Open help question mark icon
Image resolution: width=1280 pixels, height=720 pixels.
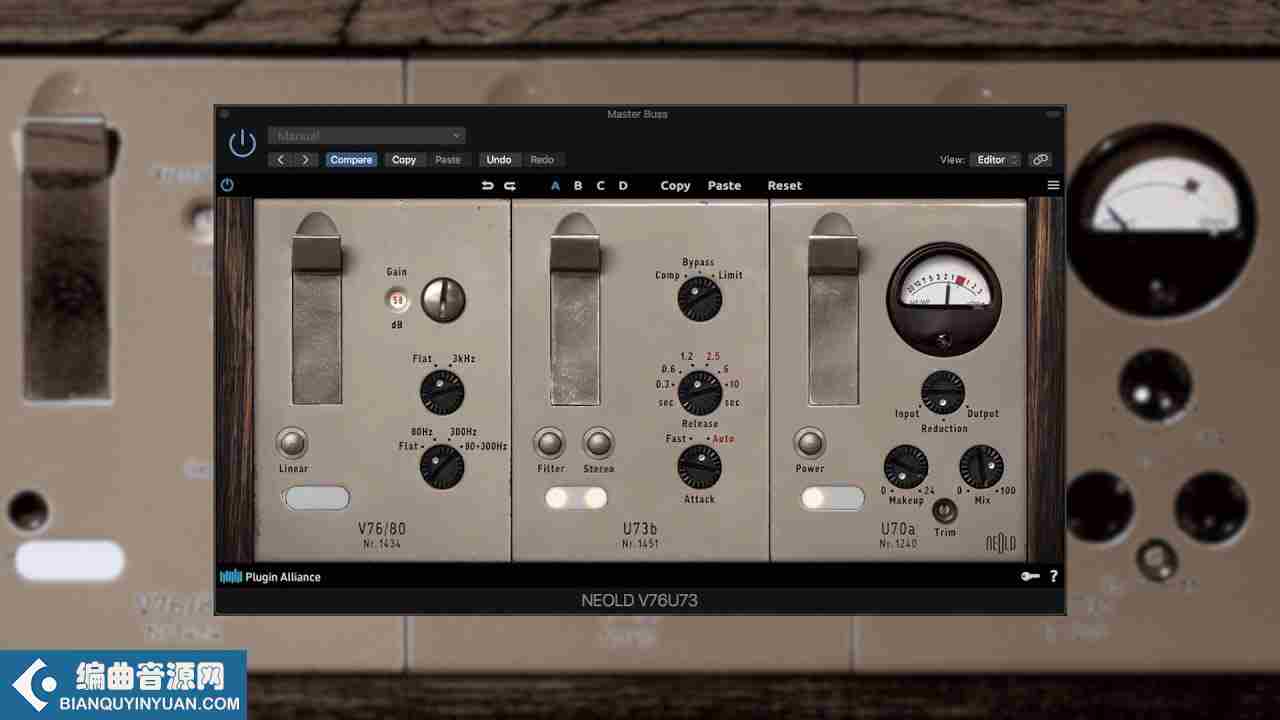(1053, 577)
